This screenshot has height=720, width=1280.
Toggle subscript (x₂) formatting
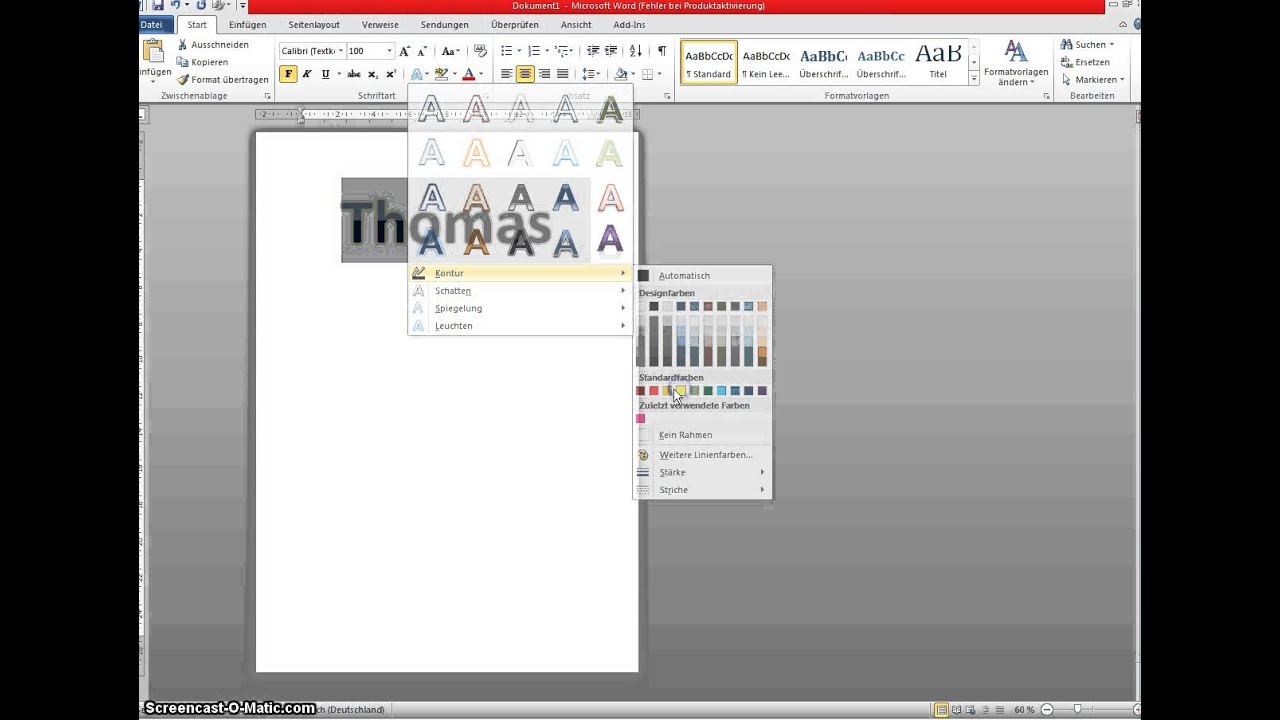(373, 74)
